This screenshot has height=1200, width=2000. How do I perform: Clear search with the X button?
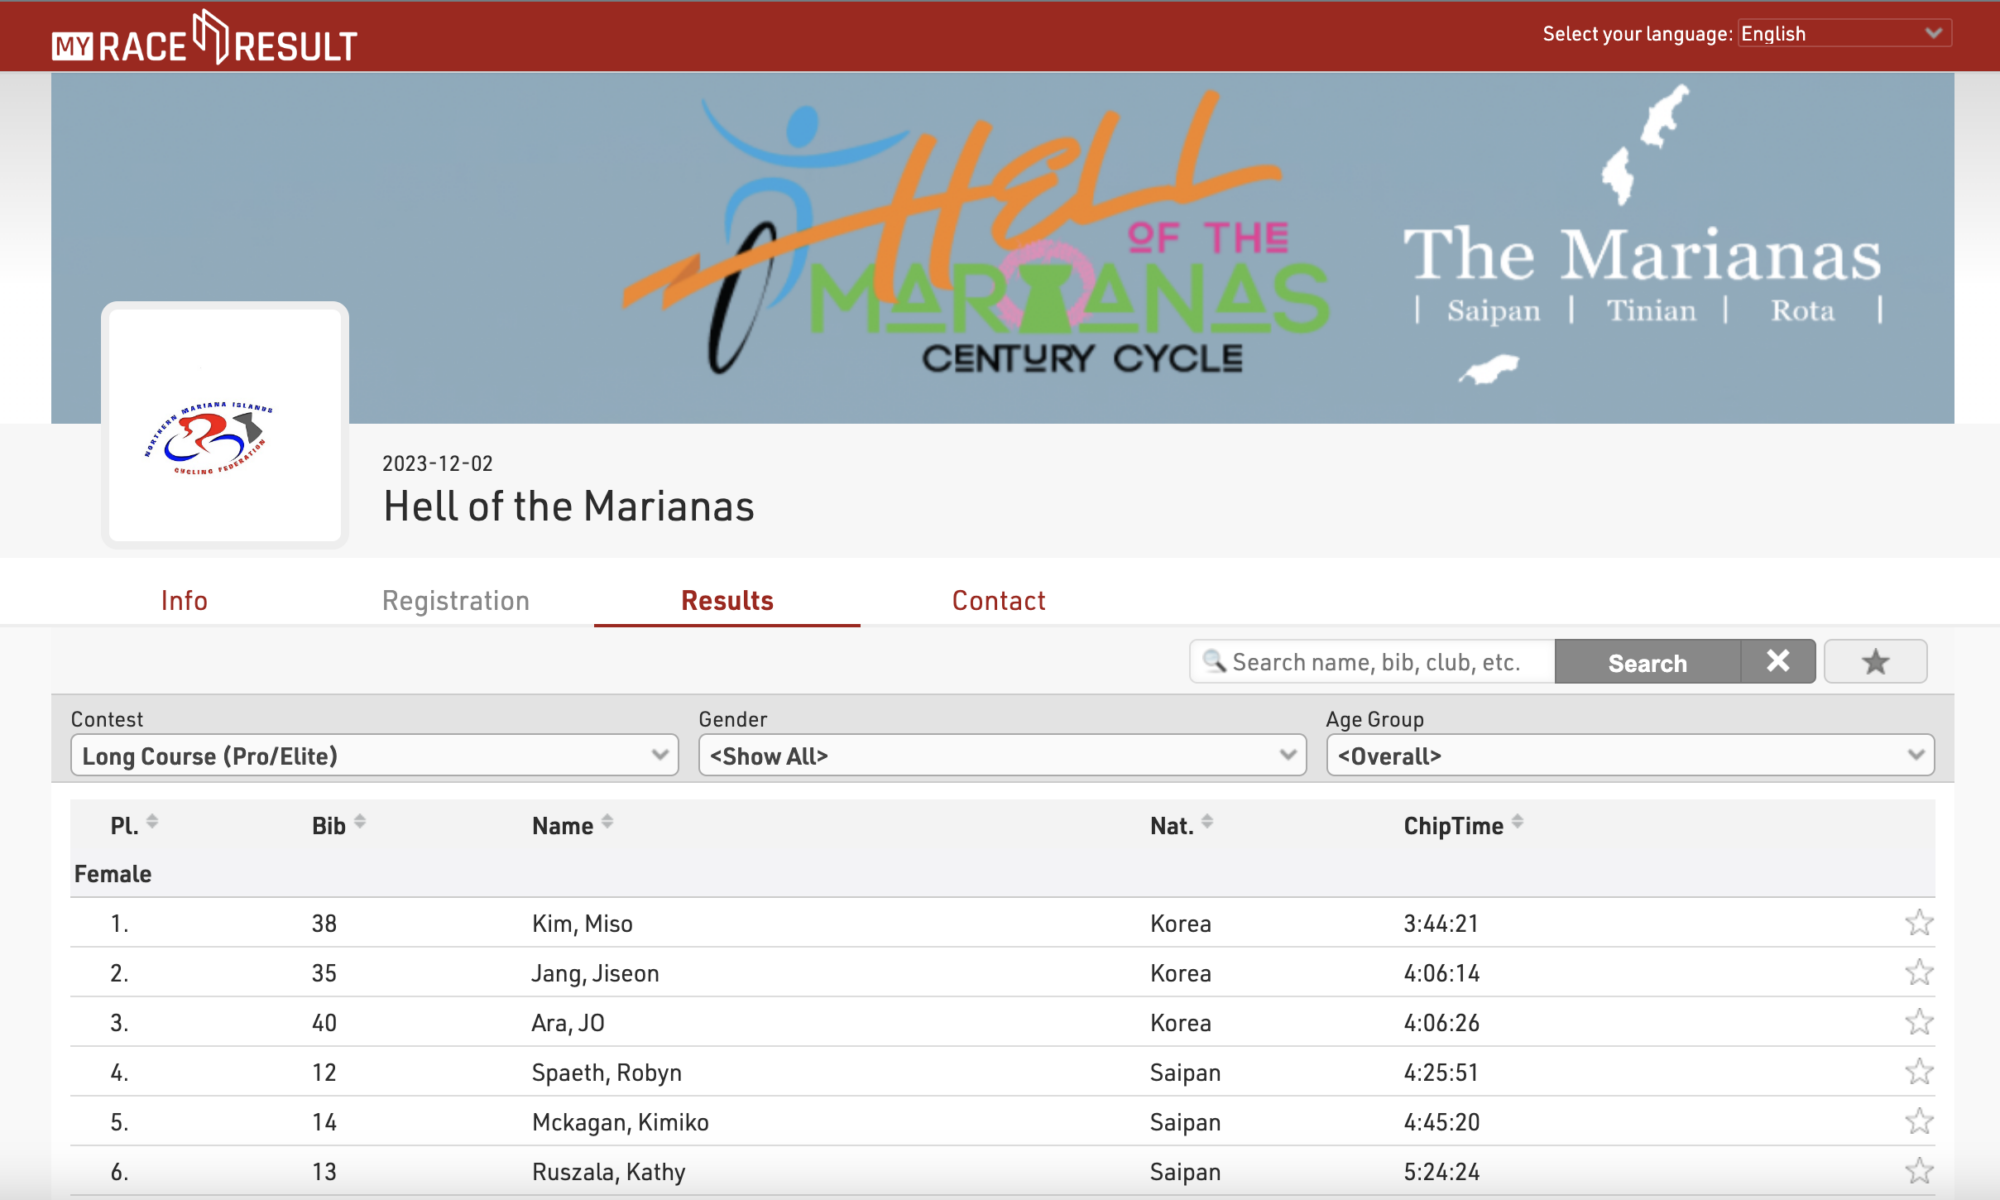point(1777,662)
